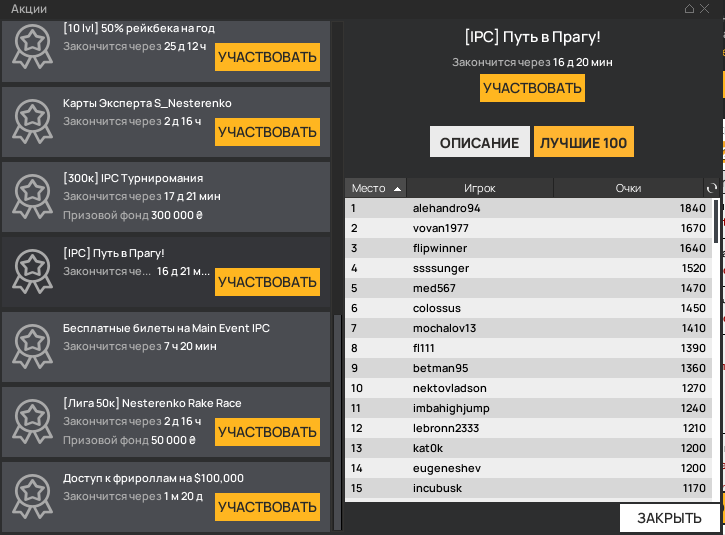This screenshot has width=725, height=535.
Task: Switch to the ОПИСАНИЕ tab
Action: coord(479,143)
